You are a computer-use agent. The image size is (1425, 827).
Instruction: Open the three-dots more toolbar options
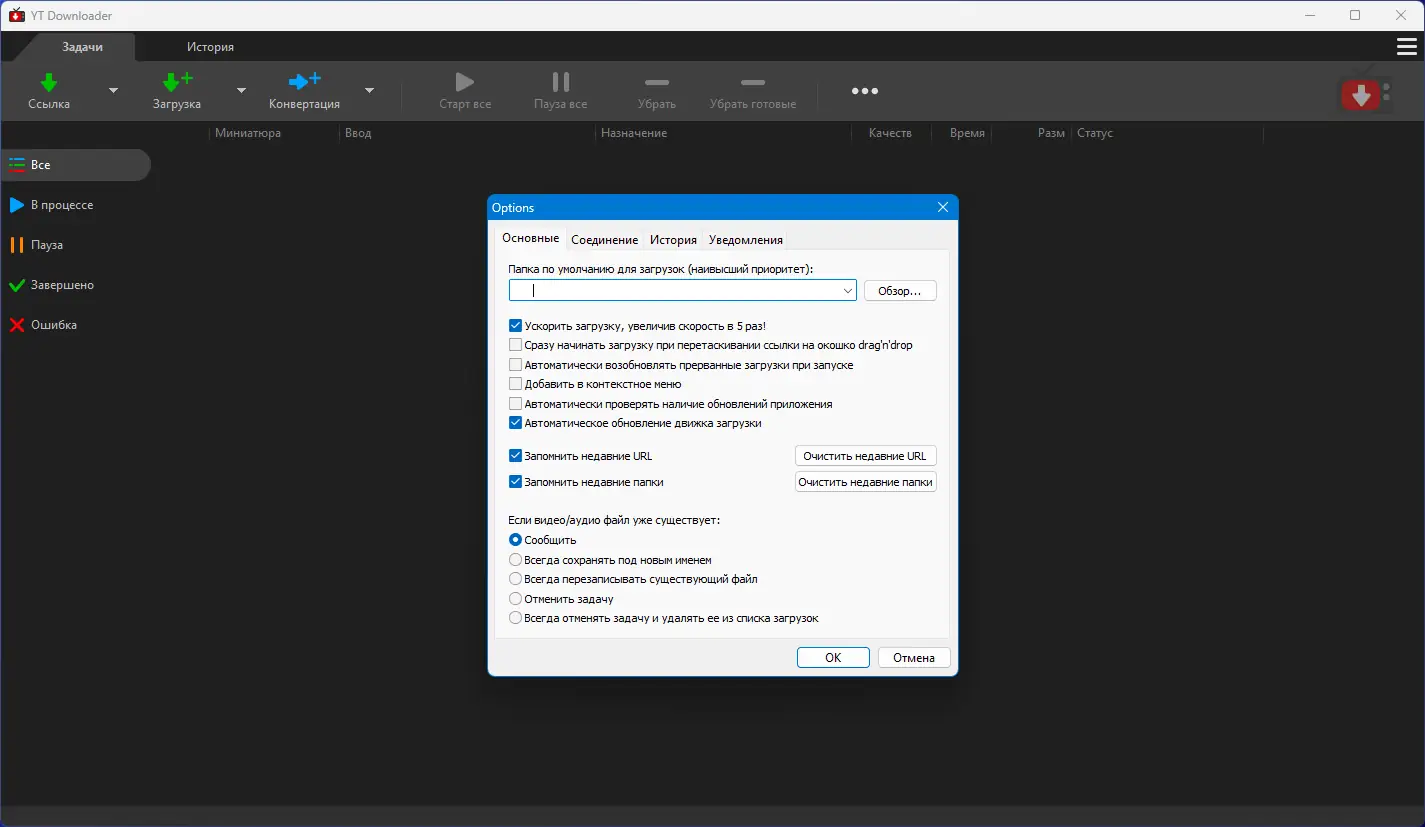click(x=865, y=91)
